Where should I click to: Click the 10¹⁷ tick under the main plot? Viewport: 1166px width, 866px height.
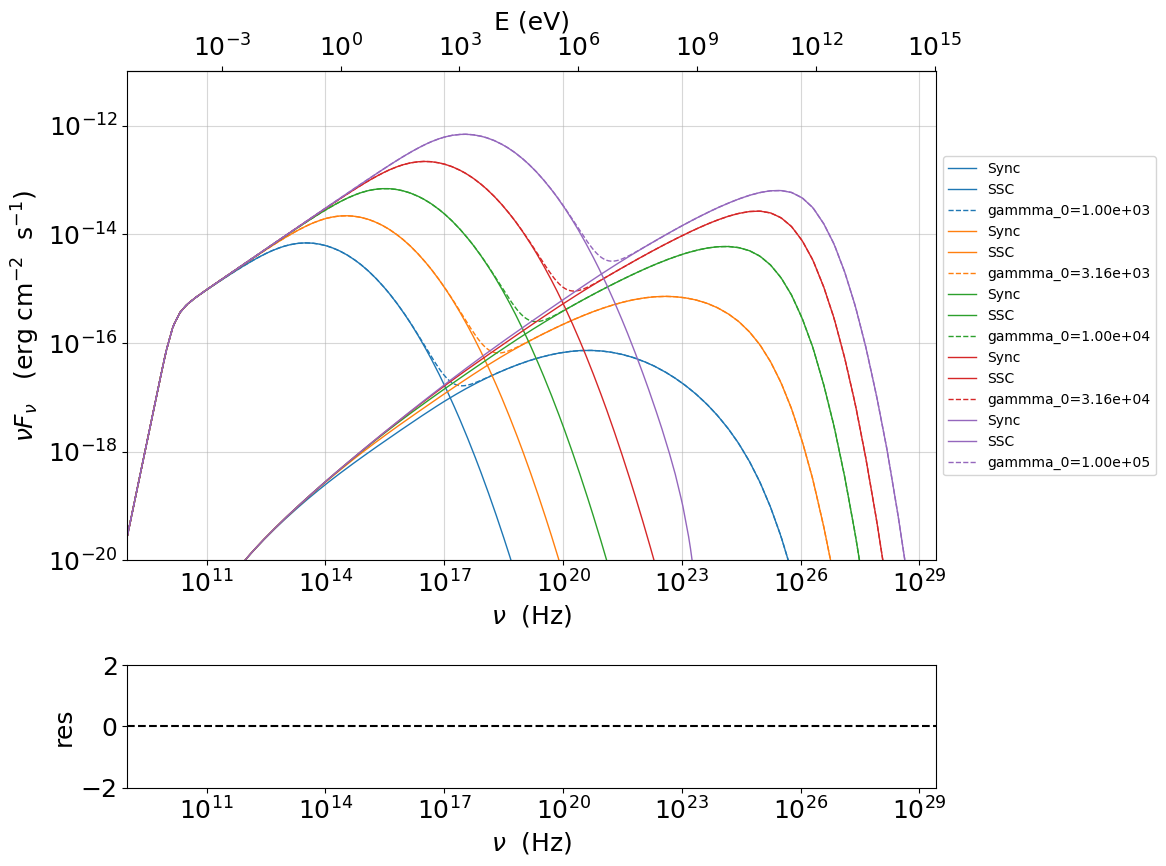point(445,581)
